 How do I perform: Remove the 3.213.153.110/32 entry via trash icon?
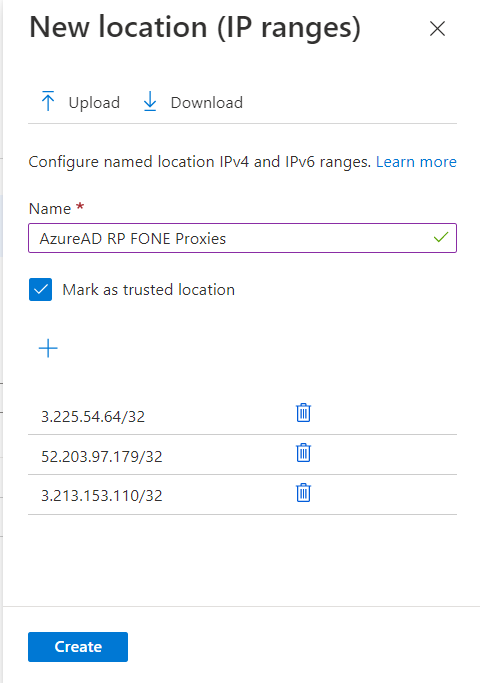click(304, 493)
